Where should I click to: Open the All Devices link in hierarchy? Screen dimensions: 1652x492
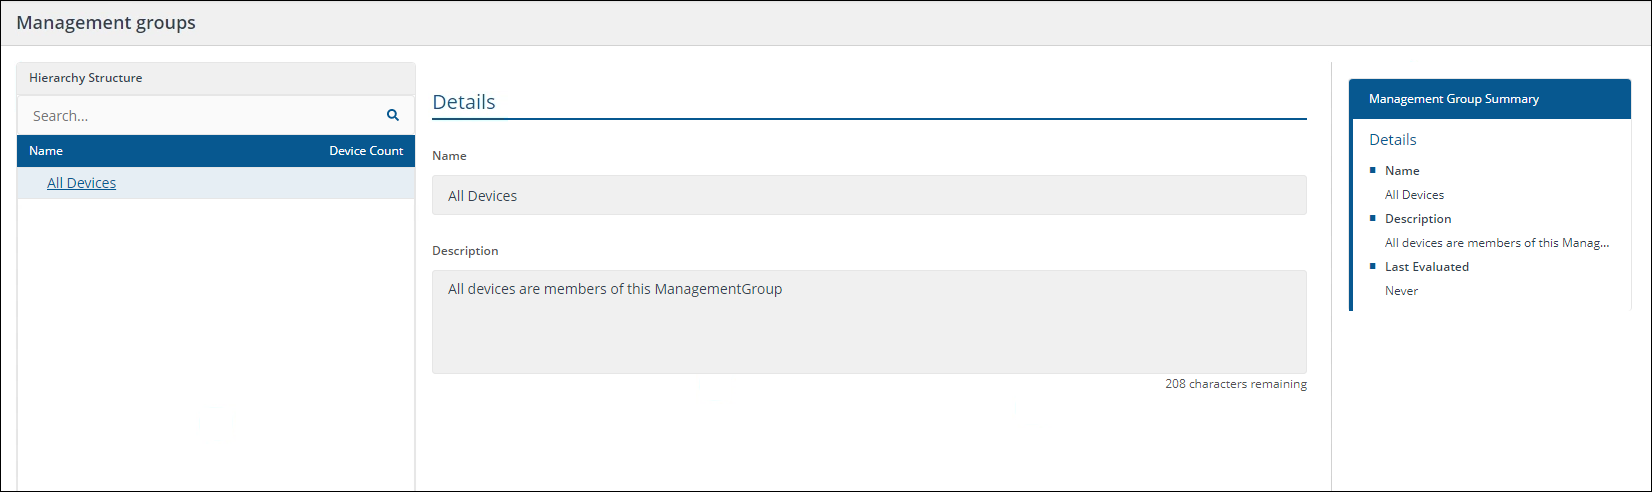(81, 183)
